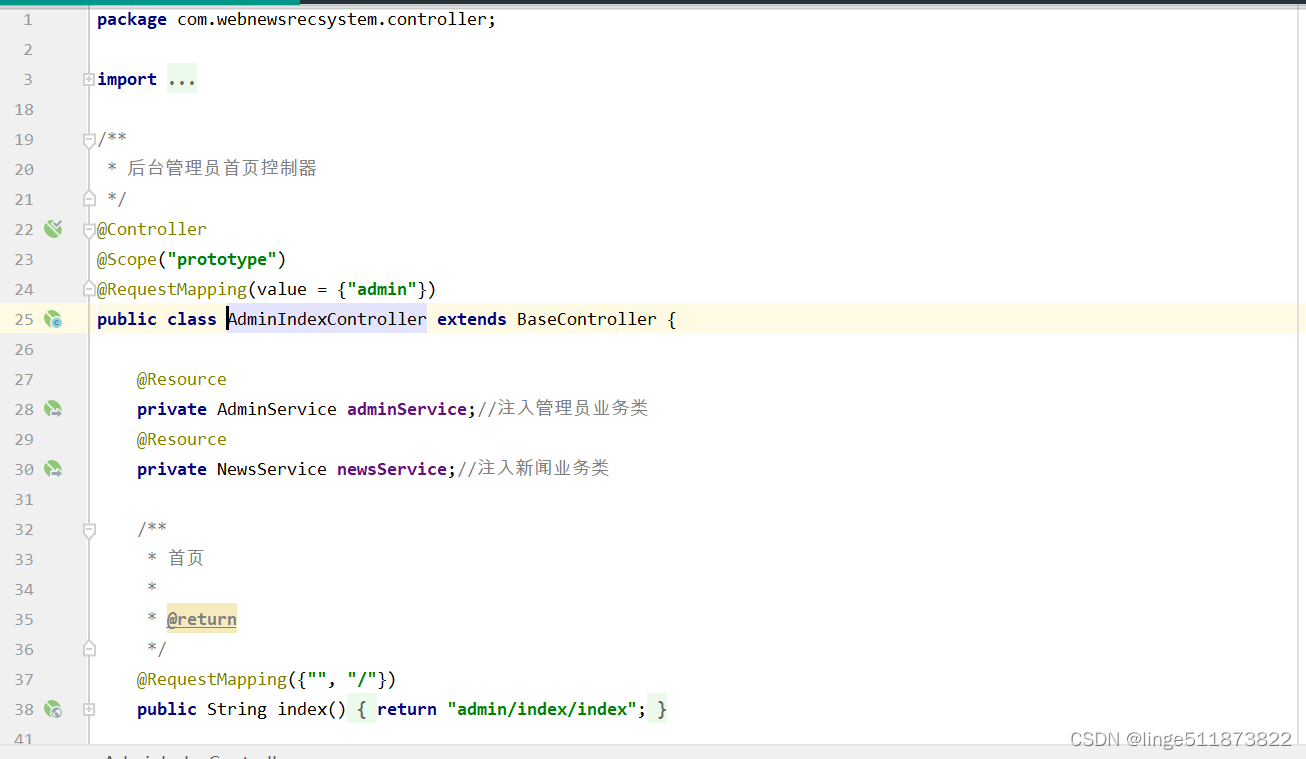Click the adminService field name
Image resolution: width=1306 pixels, height=759 pixels.
click(407, 409)
